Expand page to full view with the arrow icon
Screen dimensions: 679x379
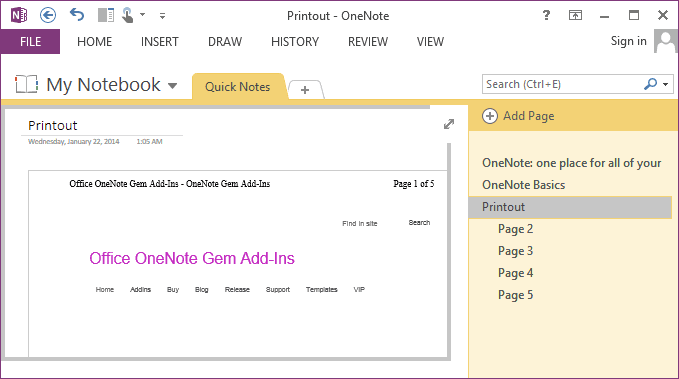point(449,124)
